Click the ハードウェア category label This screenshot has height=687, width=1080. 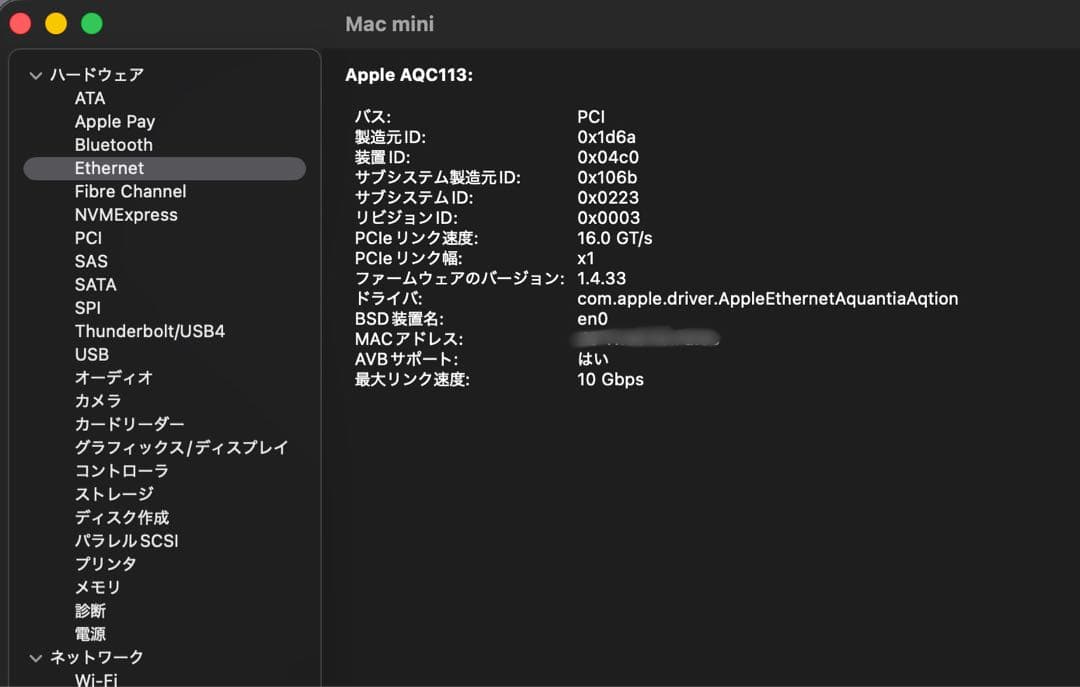[x=96, y=75]
